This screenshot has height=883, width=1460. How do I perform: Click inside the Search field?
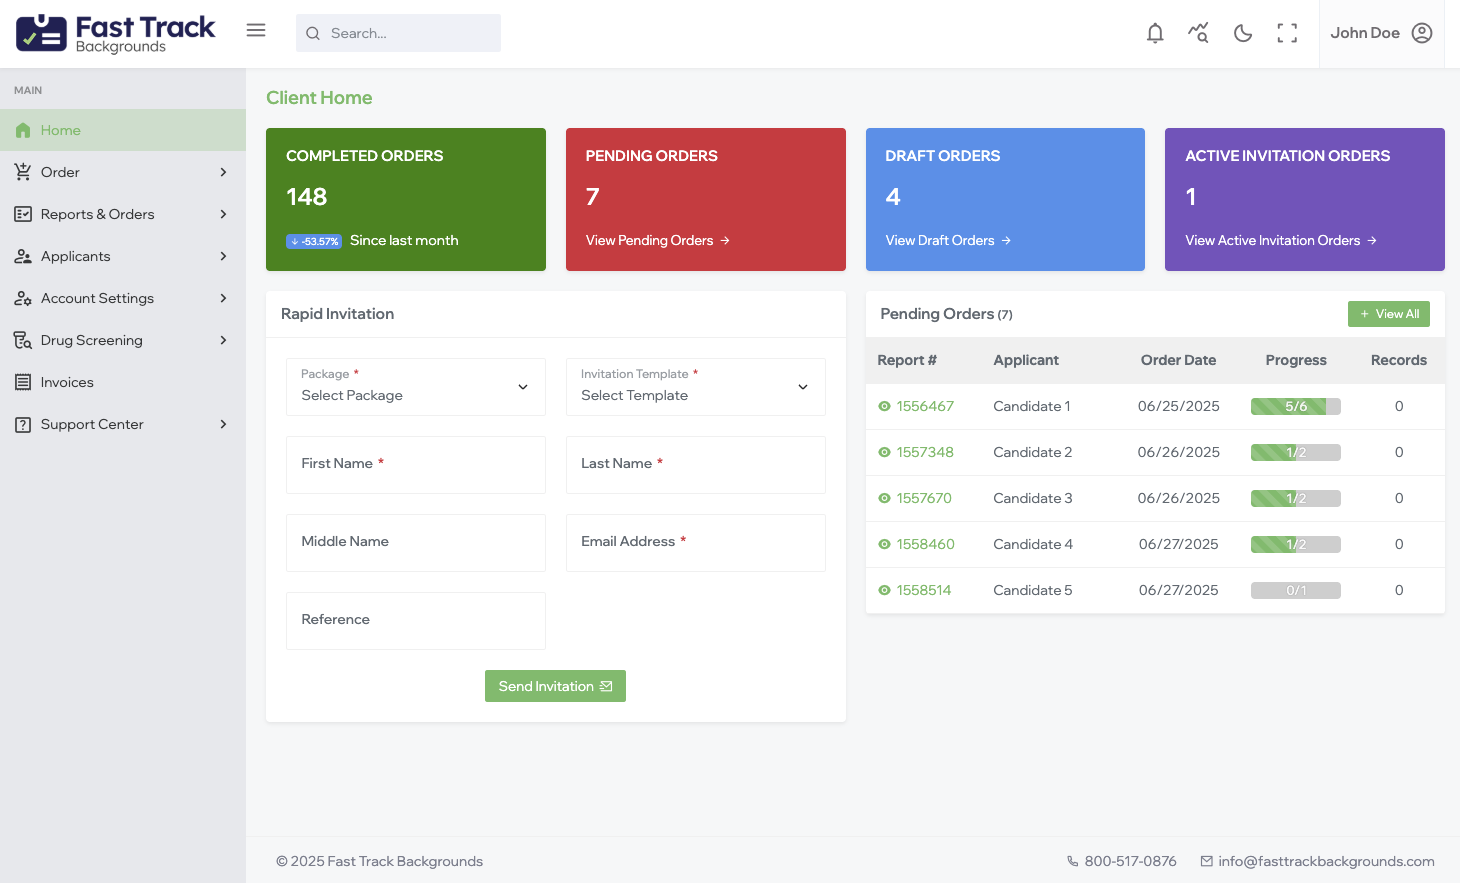tap(398, 33)
